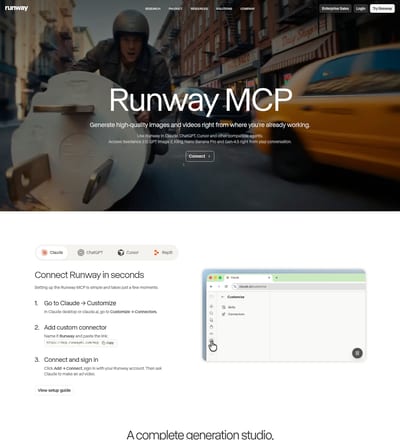Select the ChatGPT setup tab
The width and height of the screenshot is (400, 440).
[90, 252]
